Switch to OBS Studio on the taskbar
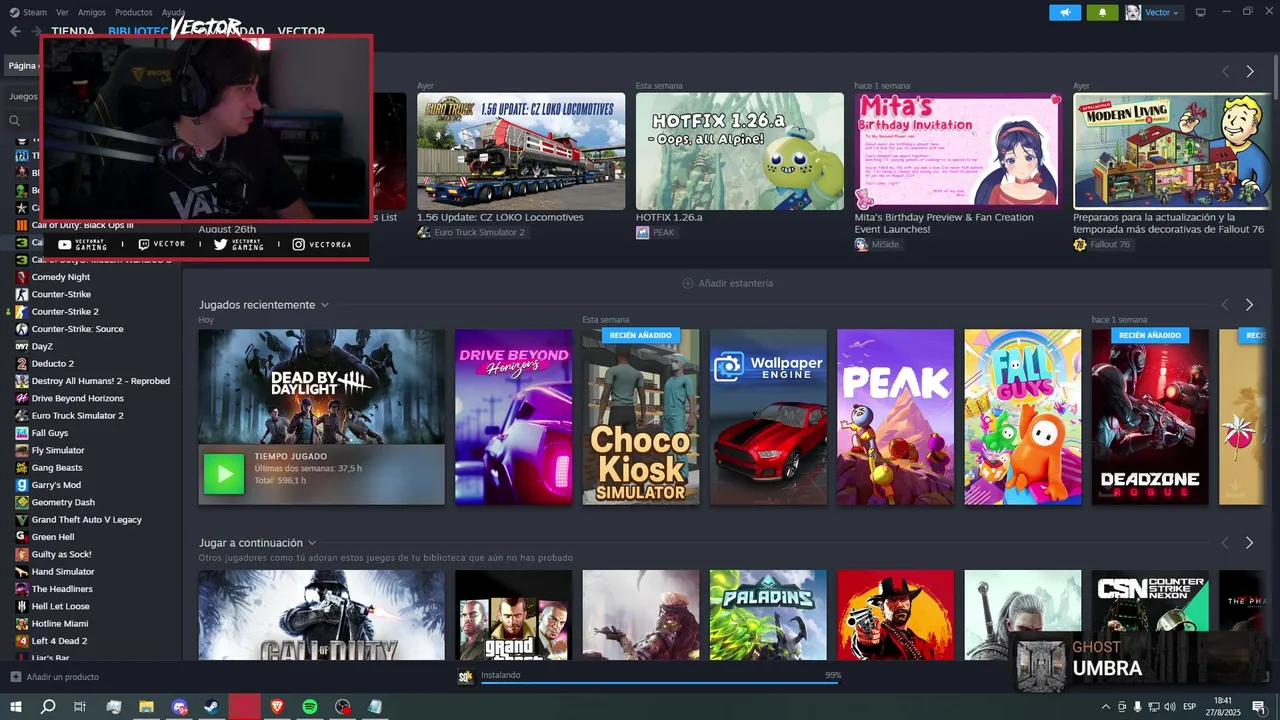 click(343, 706)
